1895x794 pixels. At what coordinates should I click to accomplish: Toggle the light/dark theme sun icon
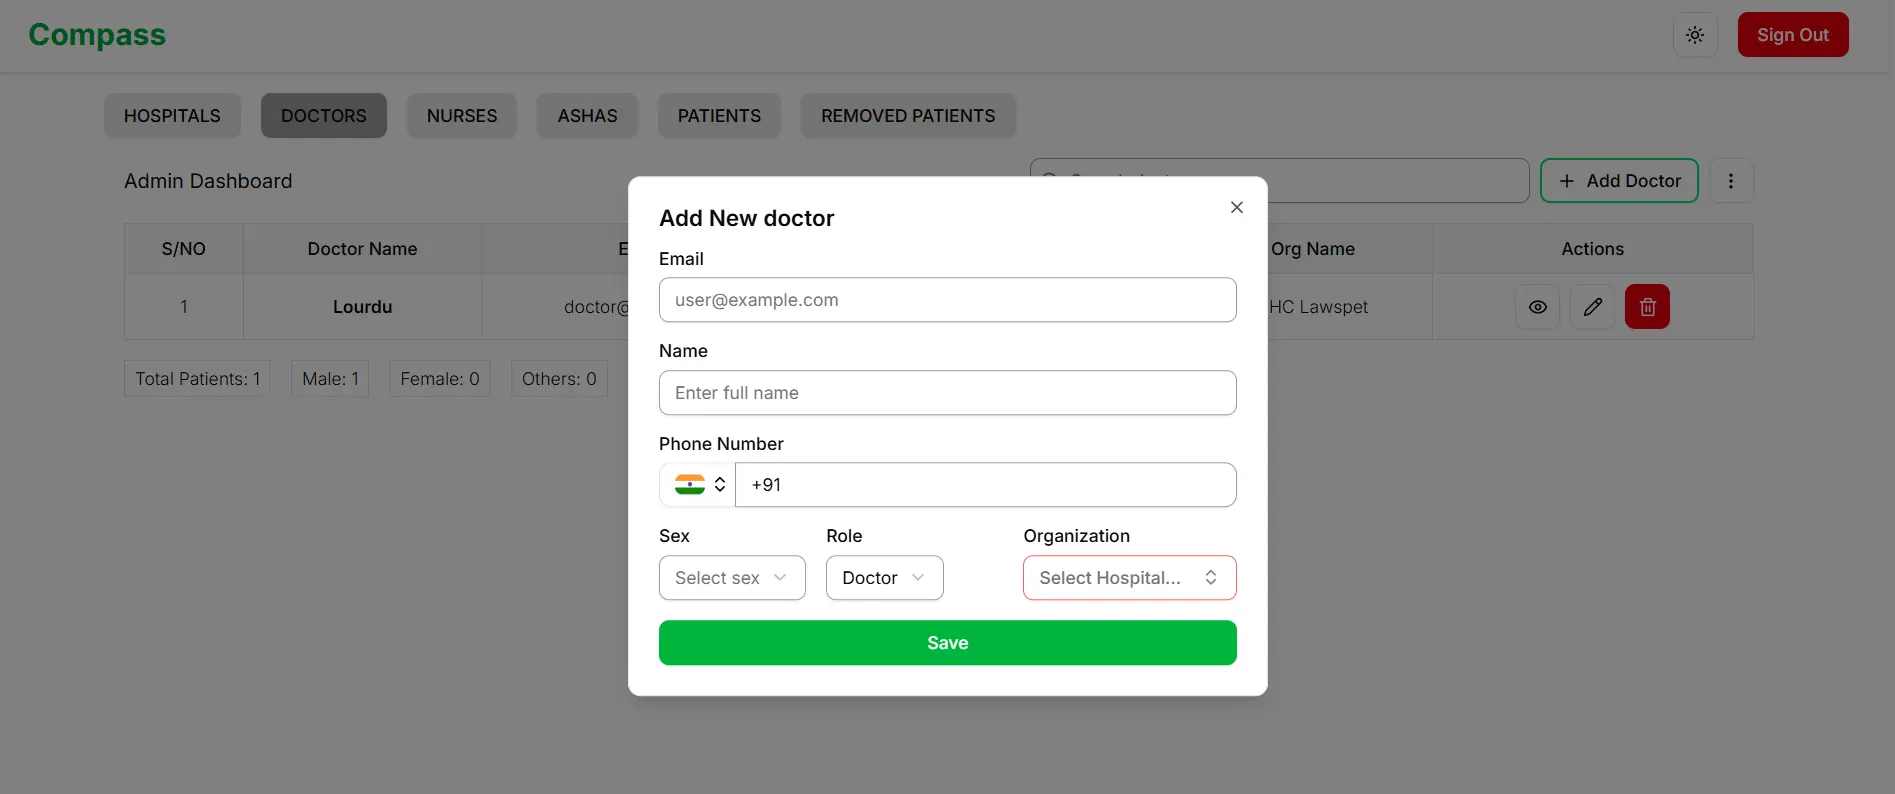(x=1695, y=35)
